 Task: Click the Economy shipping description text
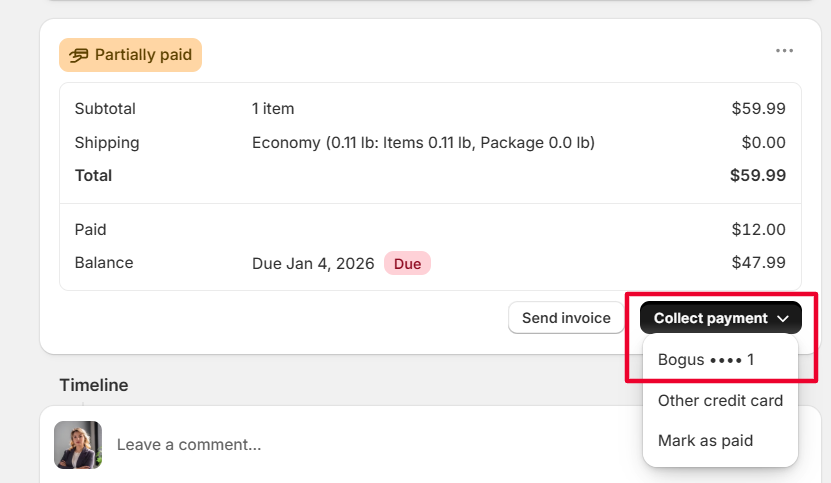point(423,143)
